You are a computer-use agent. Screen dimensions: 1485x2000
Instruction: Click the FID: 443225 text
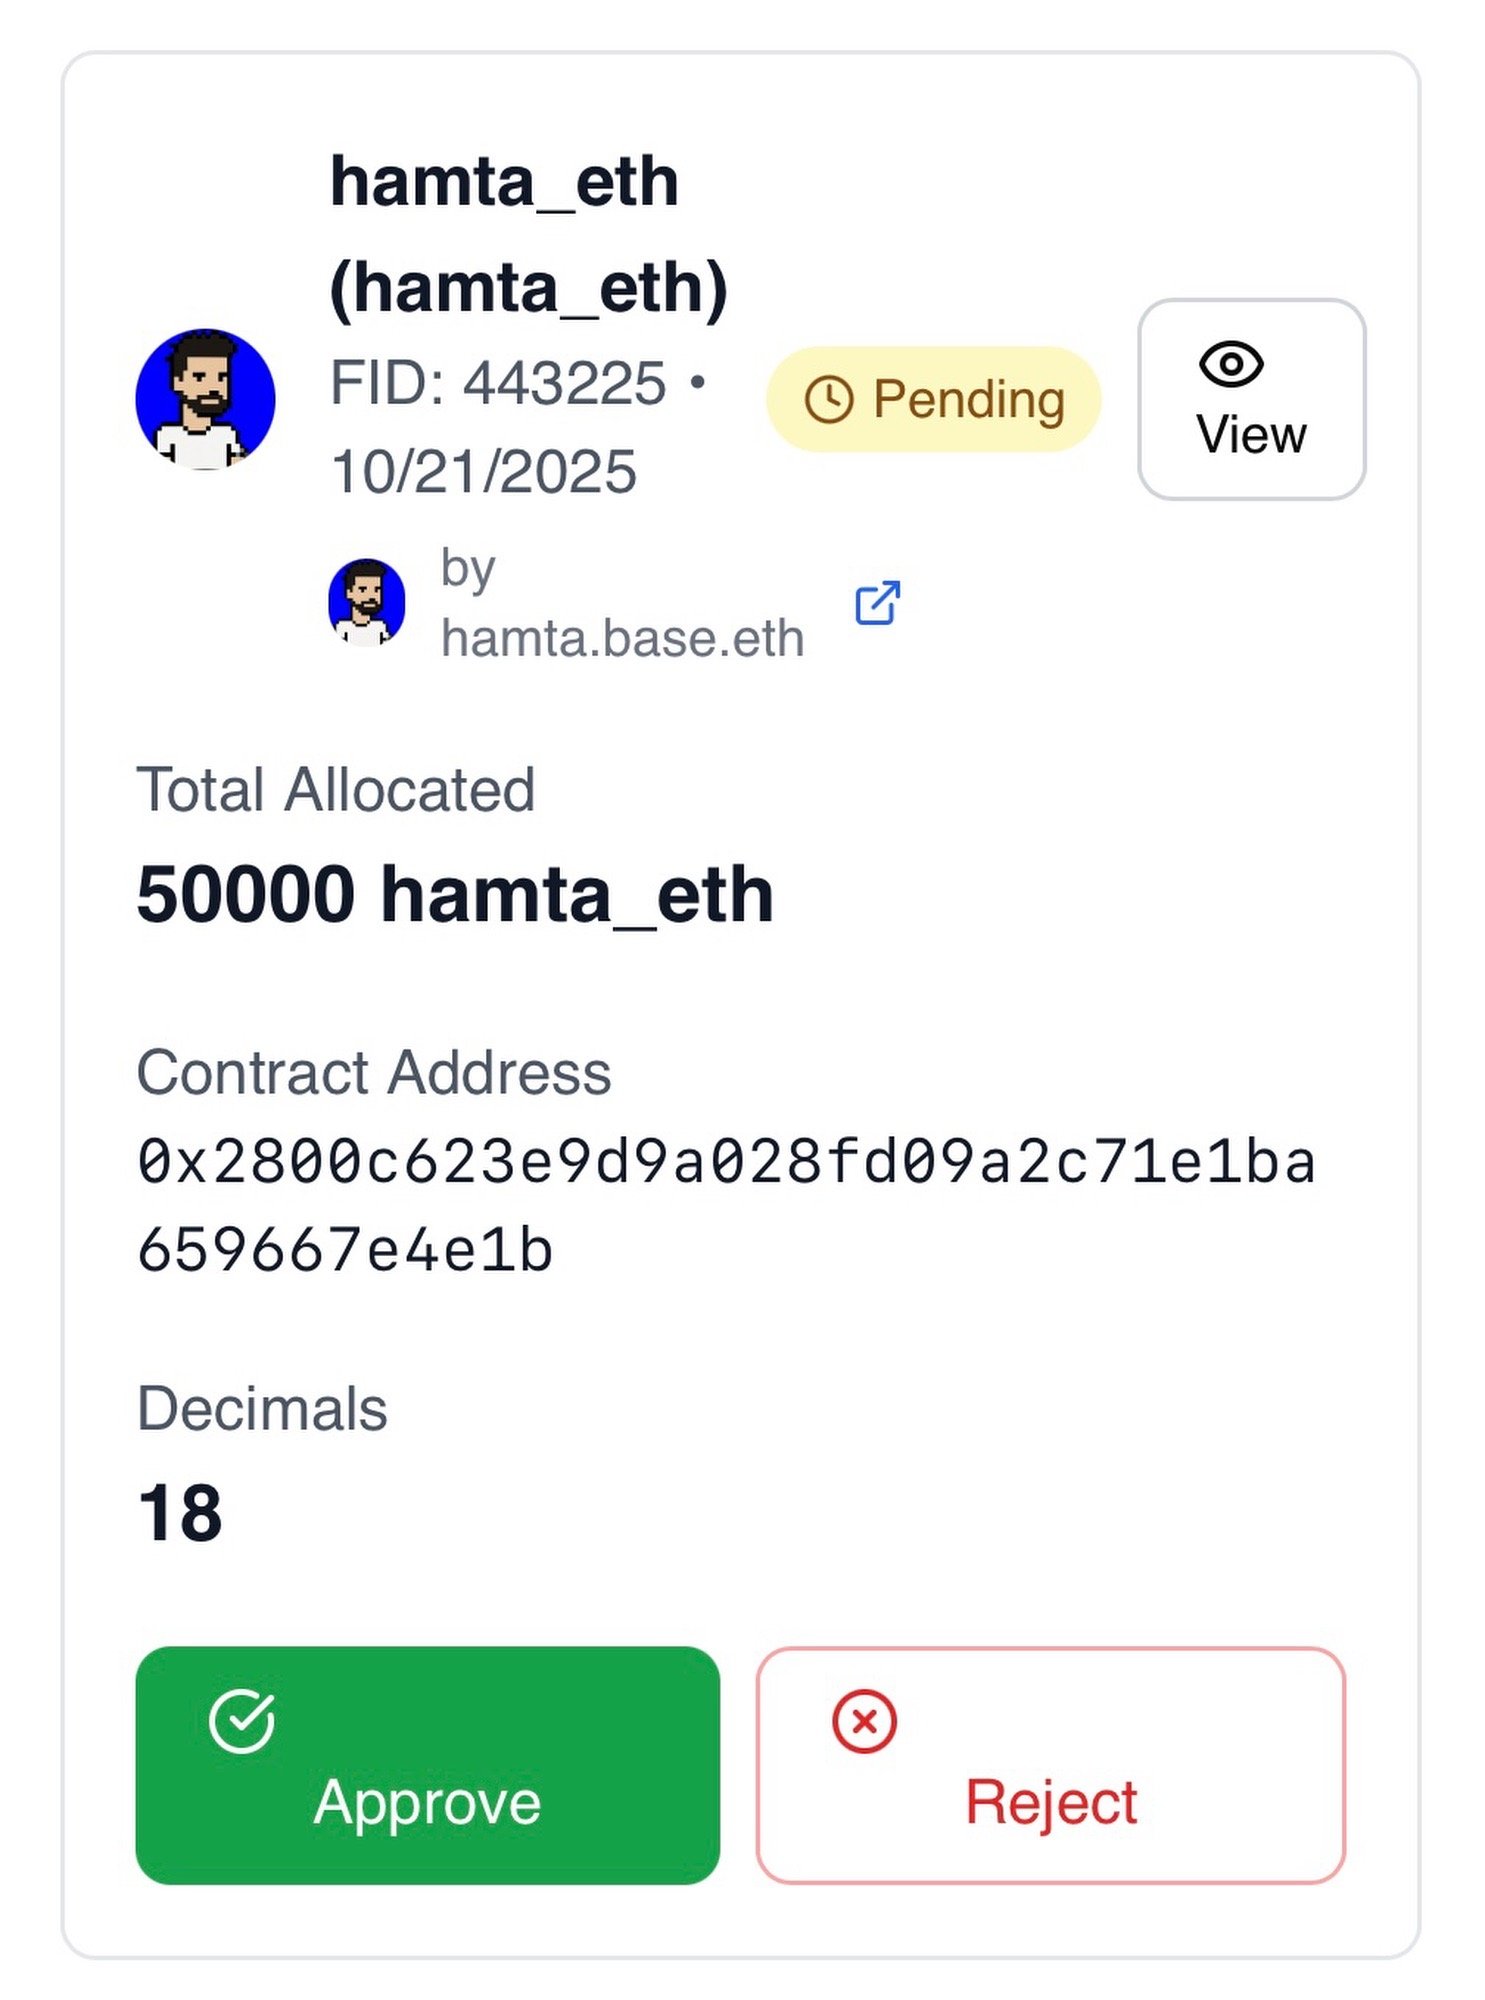(x=498, y=383)
